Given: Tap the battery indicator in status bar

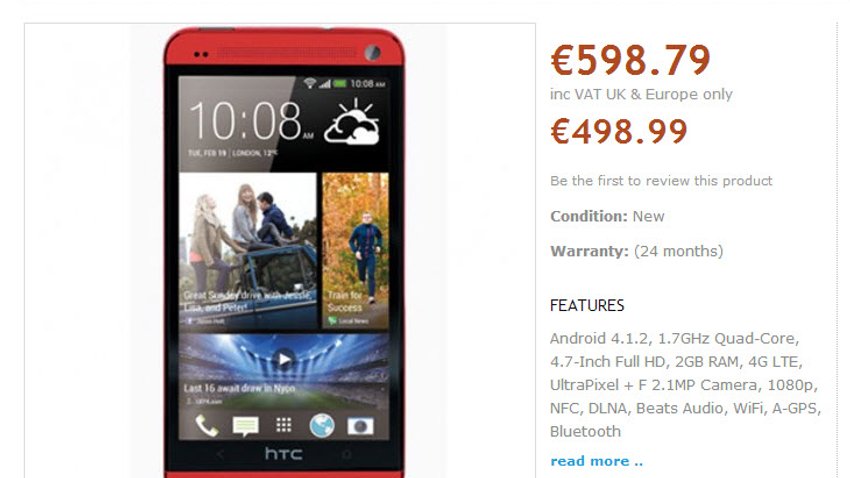Looking at the screenshot, I should (x=340, y=83).
